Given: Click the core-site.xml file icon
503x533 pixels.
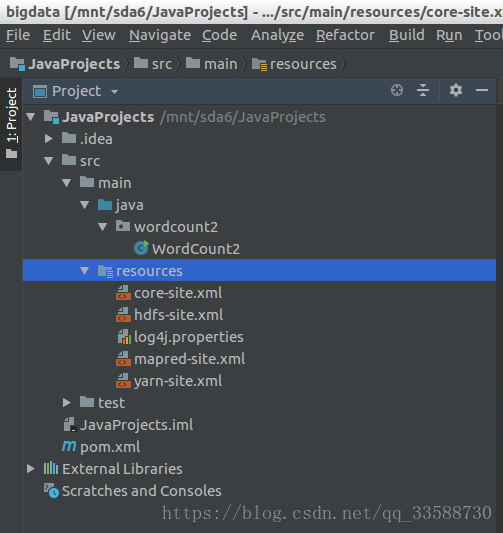Looking at the screenshot, I should coord(123,293).
